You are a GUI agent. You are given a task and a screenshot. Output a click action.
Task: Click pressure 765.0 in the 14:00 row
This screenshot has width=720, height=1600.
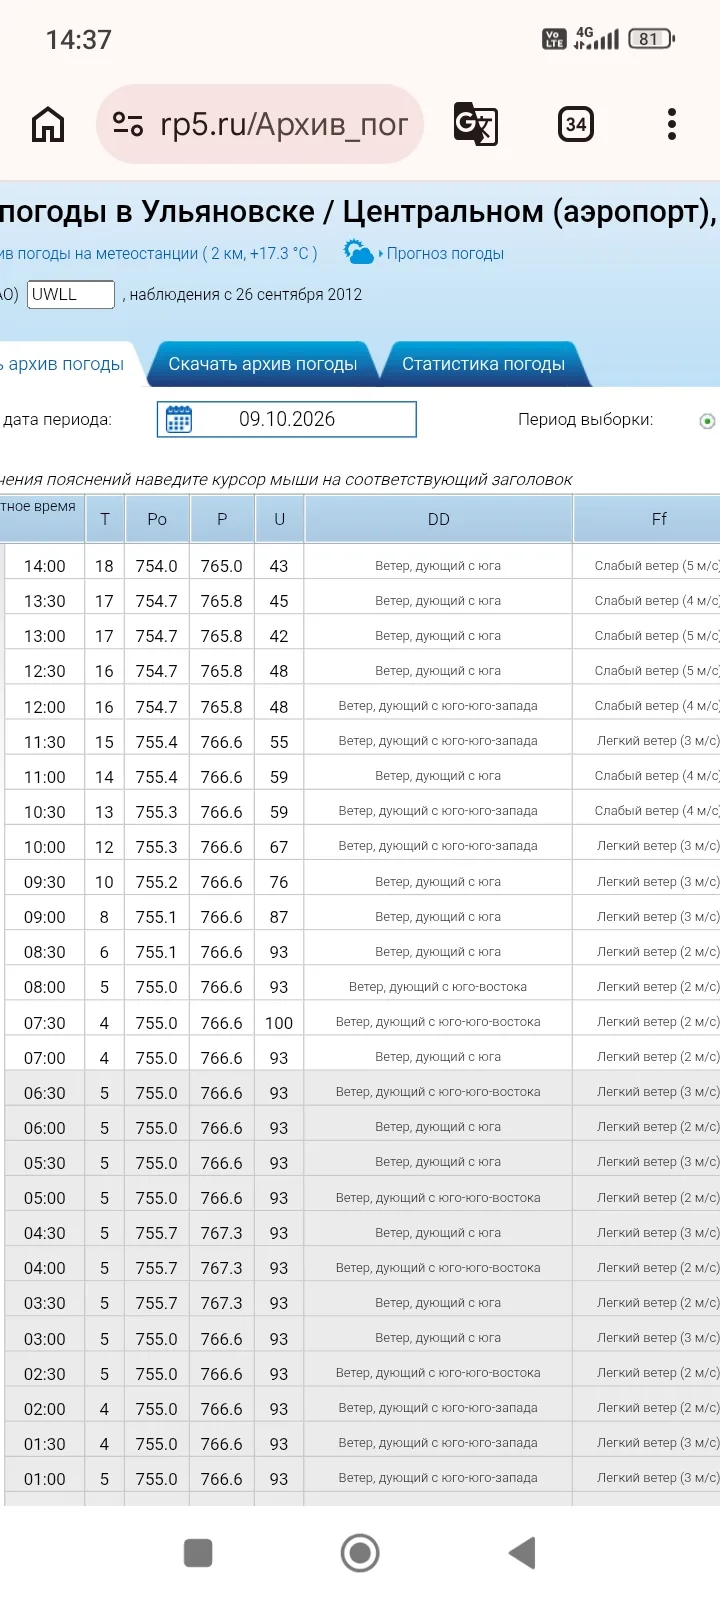(222, 566)
